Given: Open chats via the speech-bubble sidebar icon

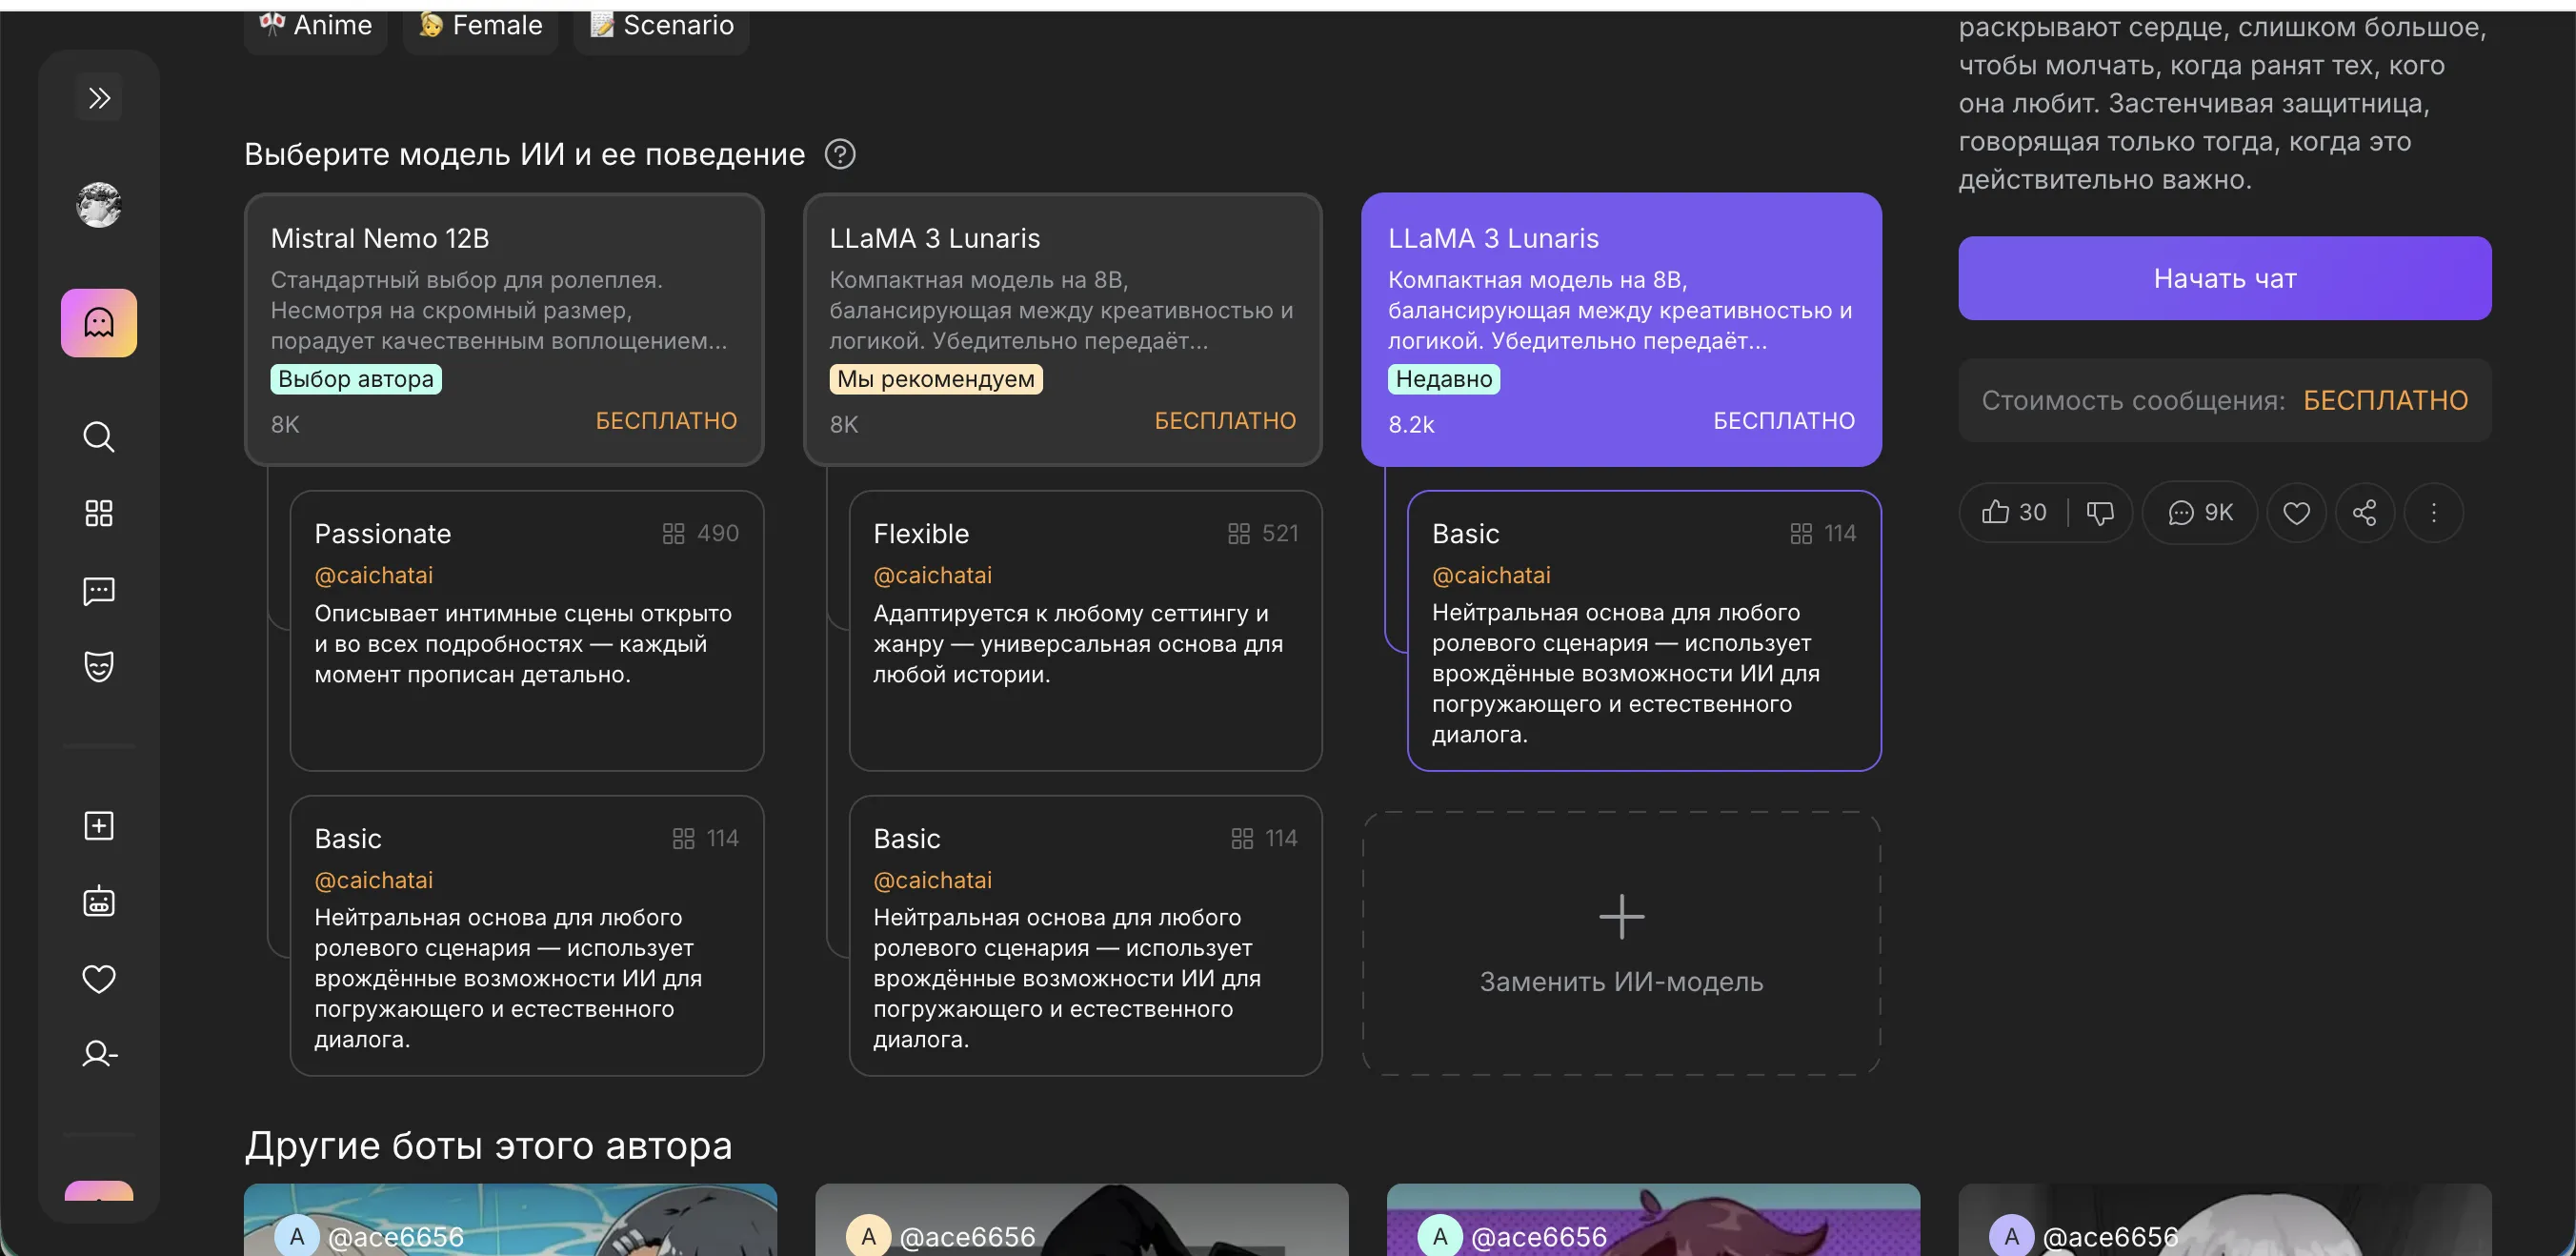Looking at the screenshot, I should click(99, 591).
